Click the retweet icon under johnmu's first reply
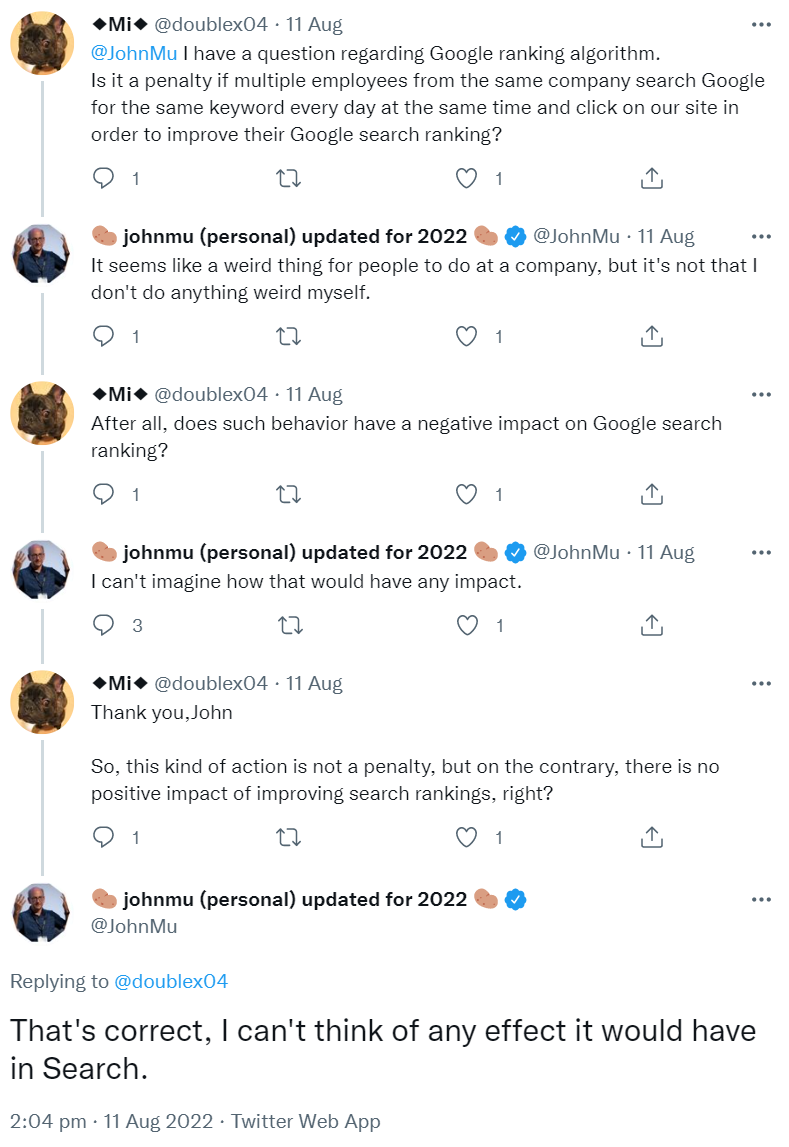 288,337
